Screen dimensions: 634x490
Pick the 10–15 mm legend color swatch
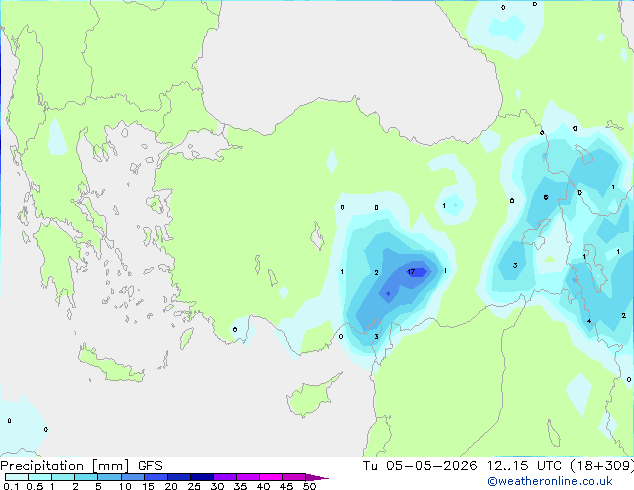pyautogui.click(x=132, y=477)
